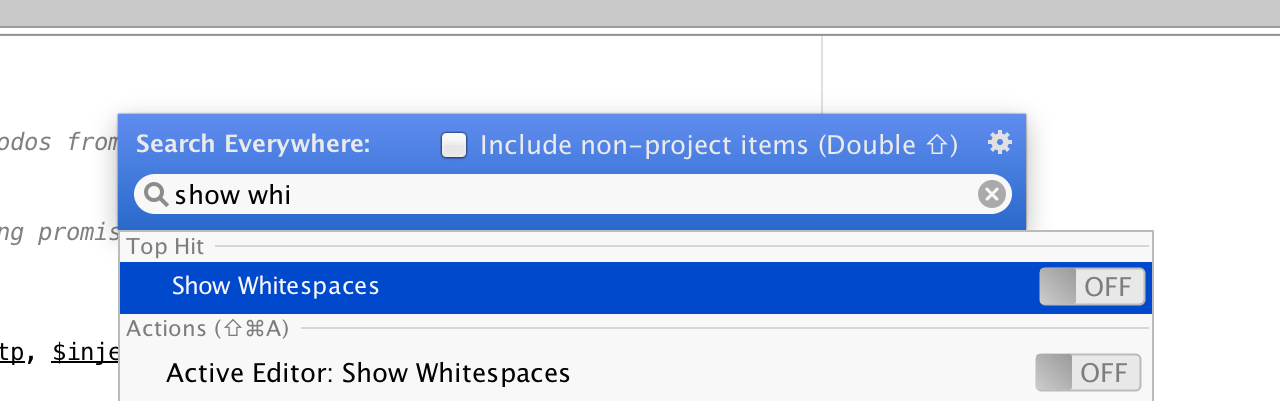
Task: Enable Include non-project items checkbox
Action: pyautogui.click(x=455, y=146)
